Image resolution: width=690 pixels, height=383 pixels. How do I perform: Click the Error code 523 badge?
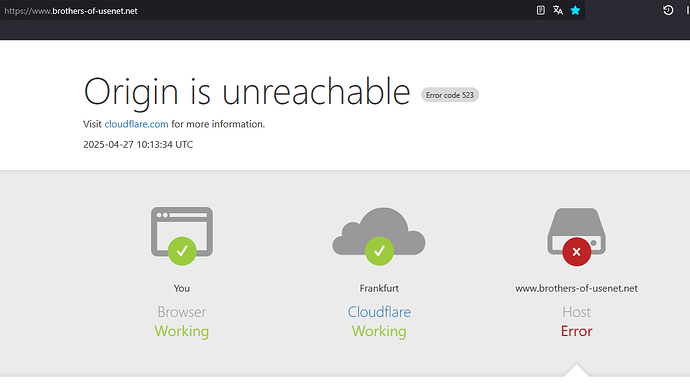point(450,95)
